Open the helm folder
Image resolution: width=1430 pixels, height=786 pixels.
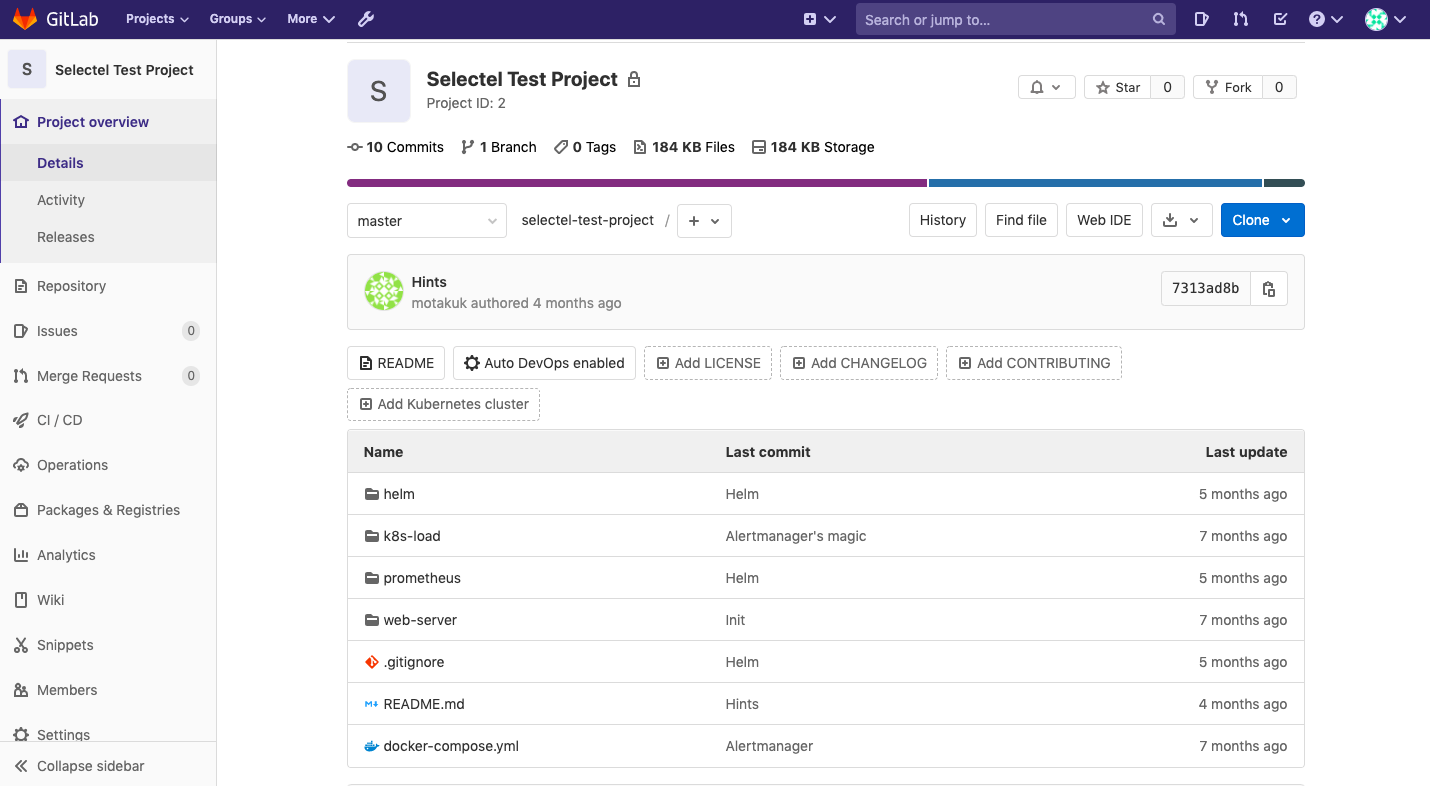[x=399, y=493]
